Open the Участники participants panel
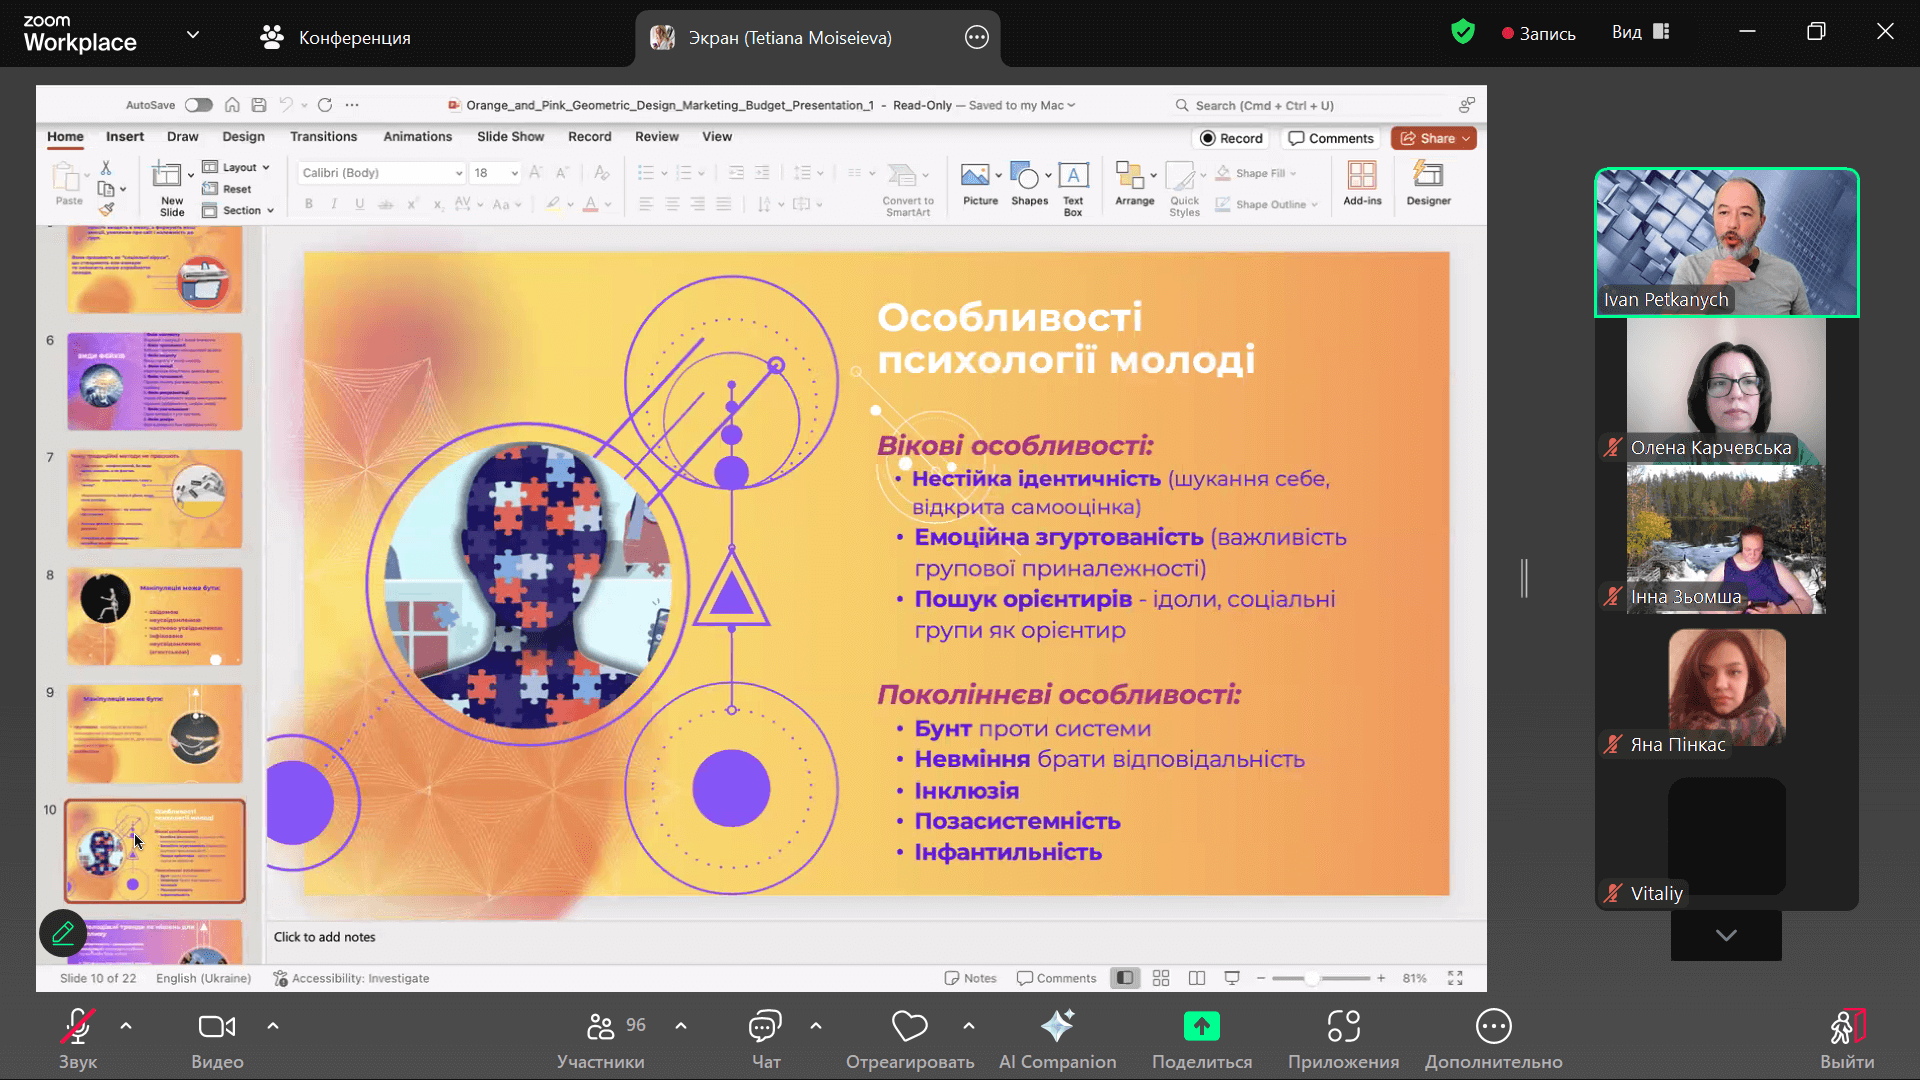Screen dimensions: 1920x1080 [601, 1039]
